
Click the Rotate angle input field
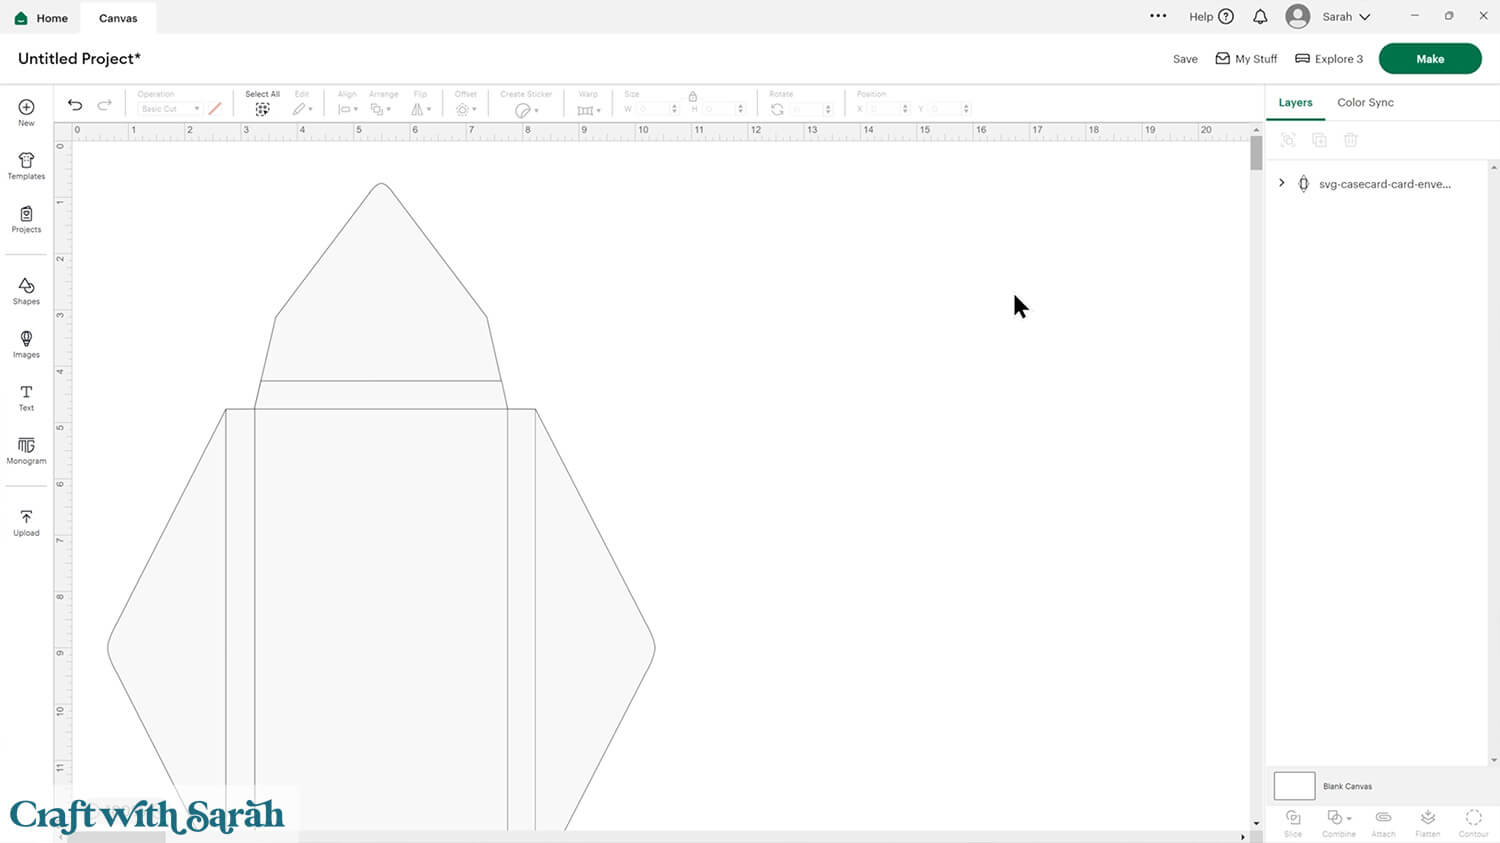(811, 109)
